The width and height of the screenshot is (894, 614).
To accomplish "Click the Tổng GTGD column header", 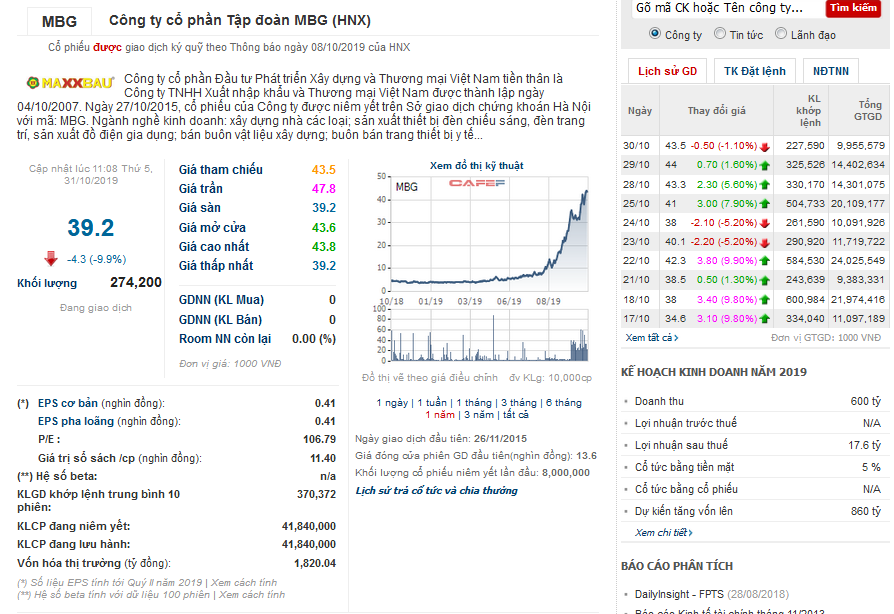I will [867, 111].
